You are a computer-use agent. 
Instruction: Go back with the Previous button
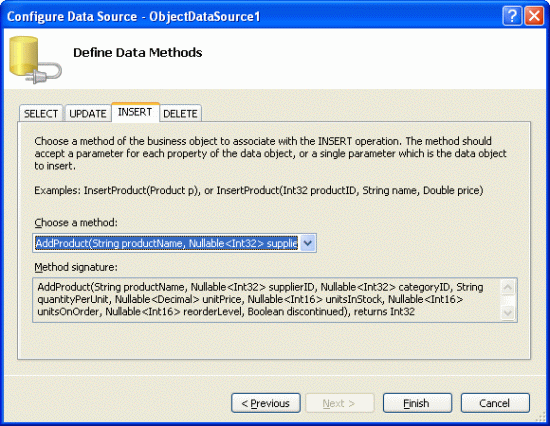[266, 403]
